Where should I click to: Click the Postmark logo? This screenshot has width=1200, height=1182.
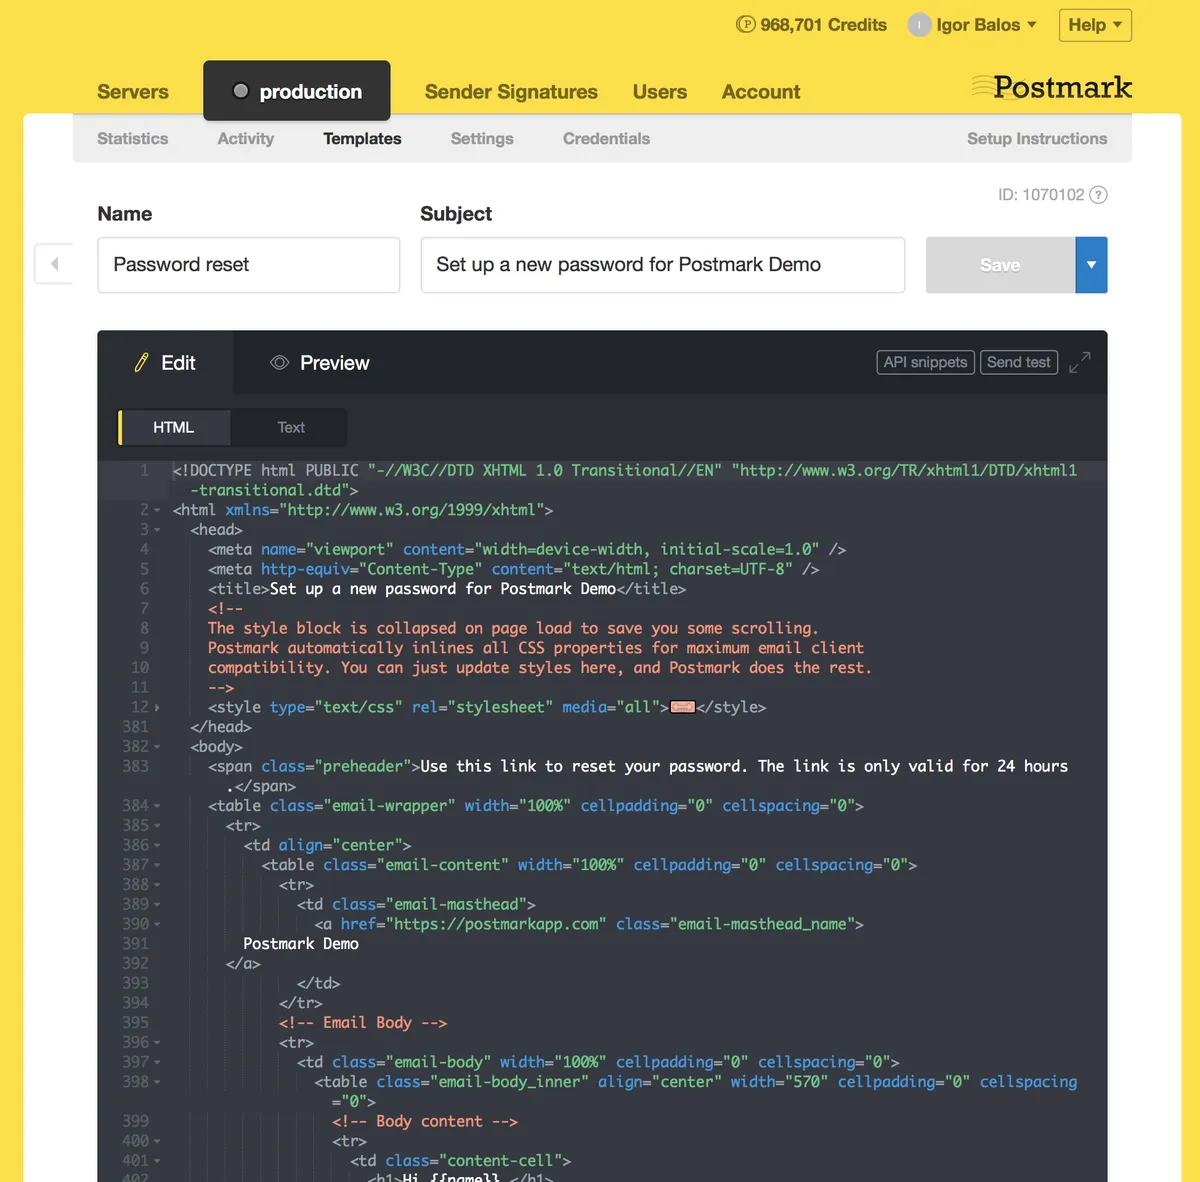[x=1052, y=87]
